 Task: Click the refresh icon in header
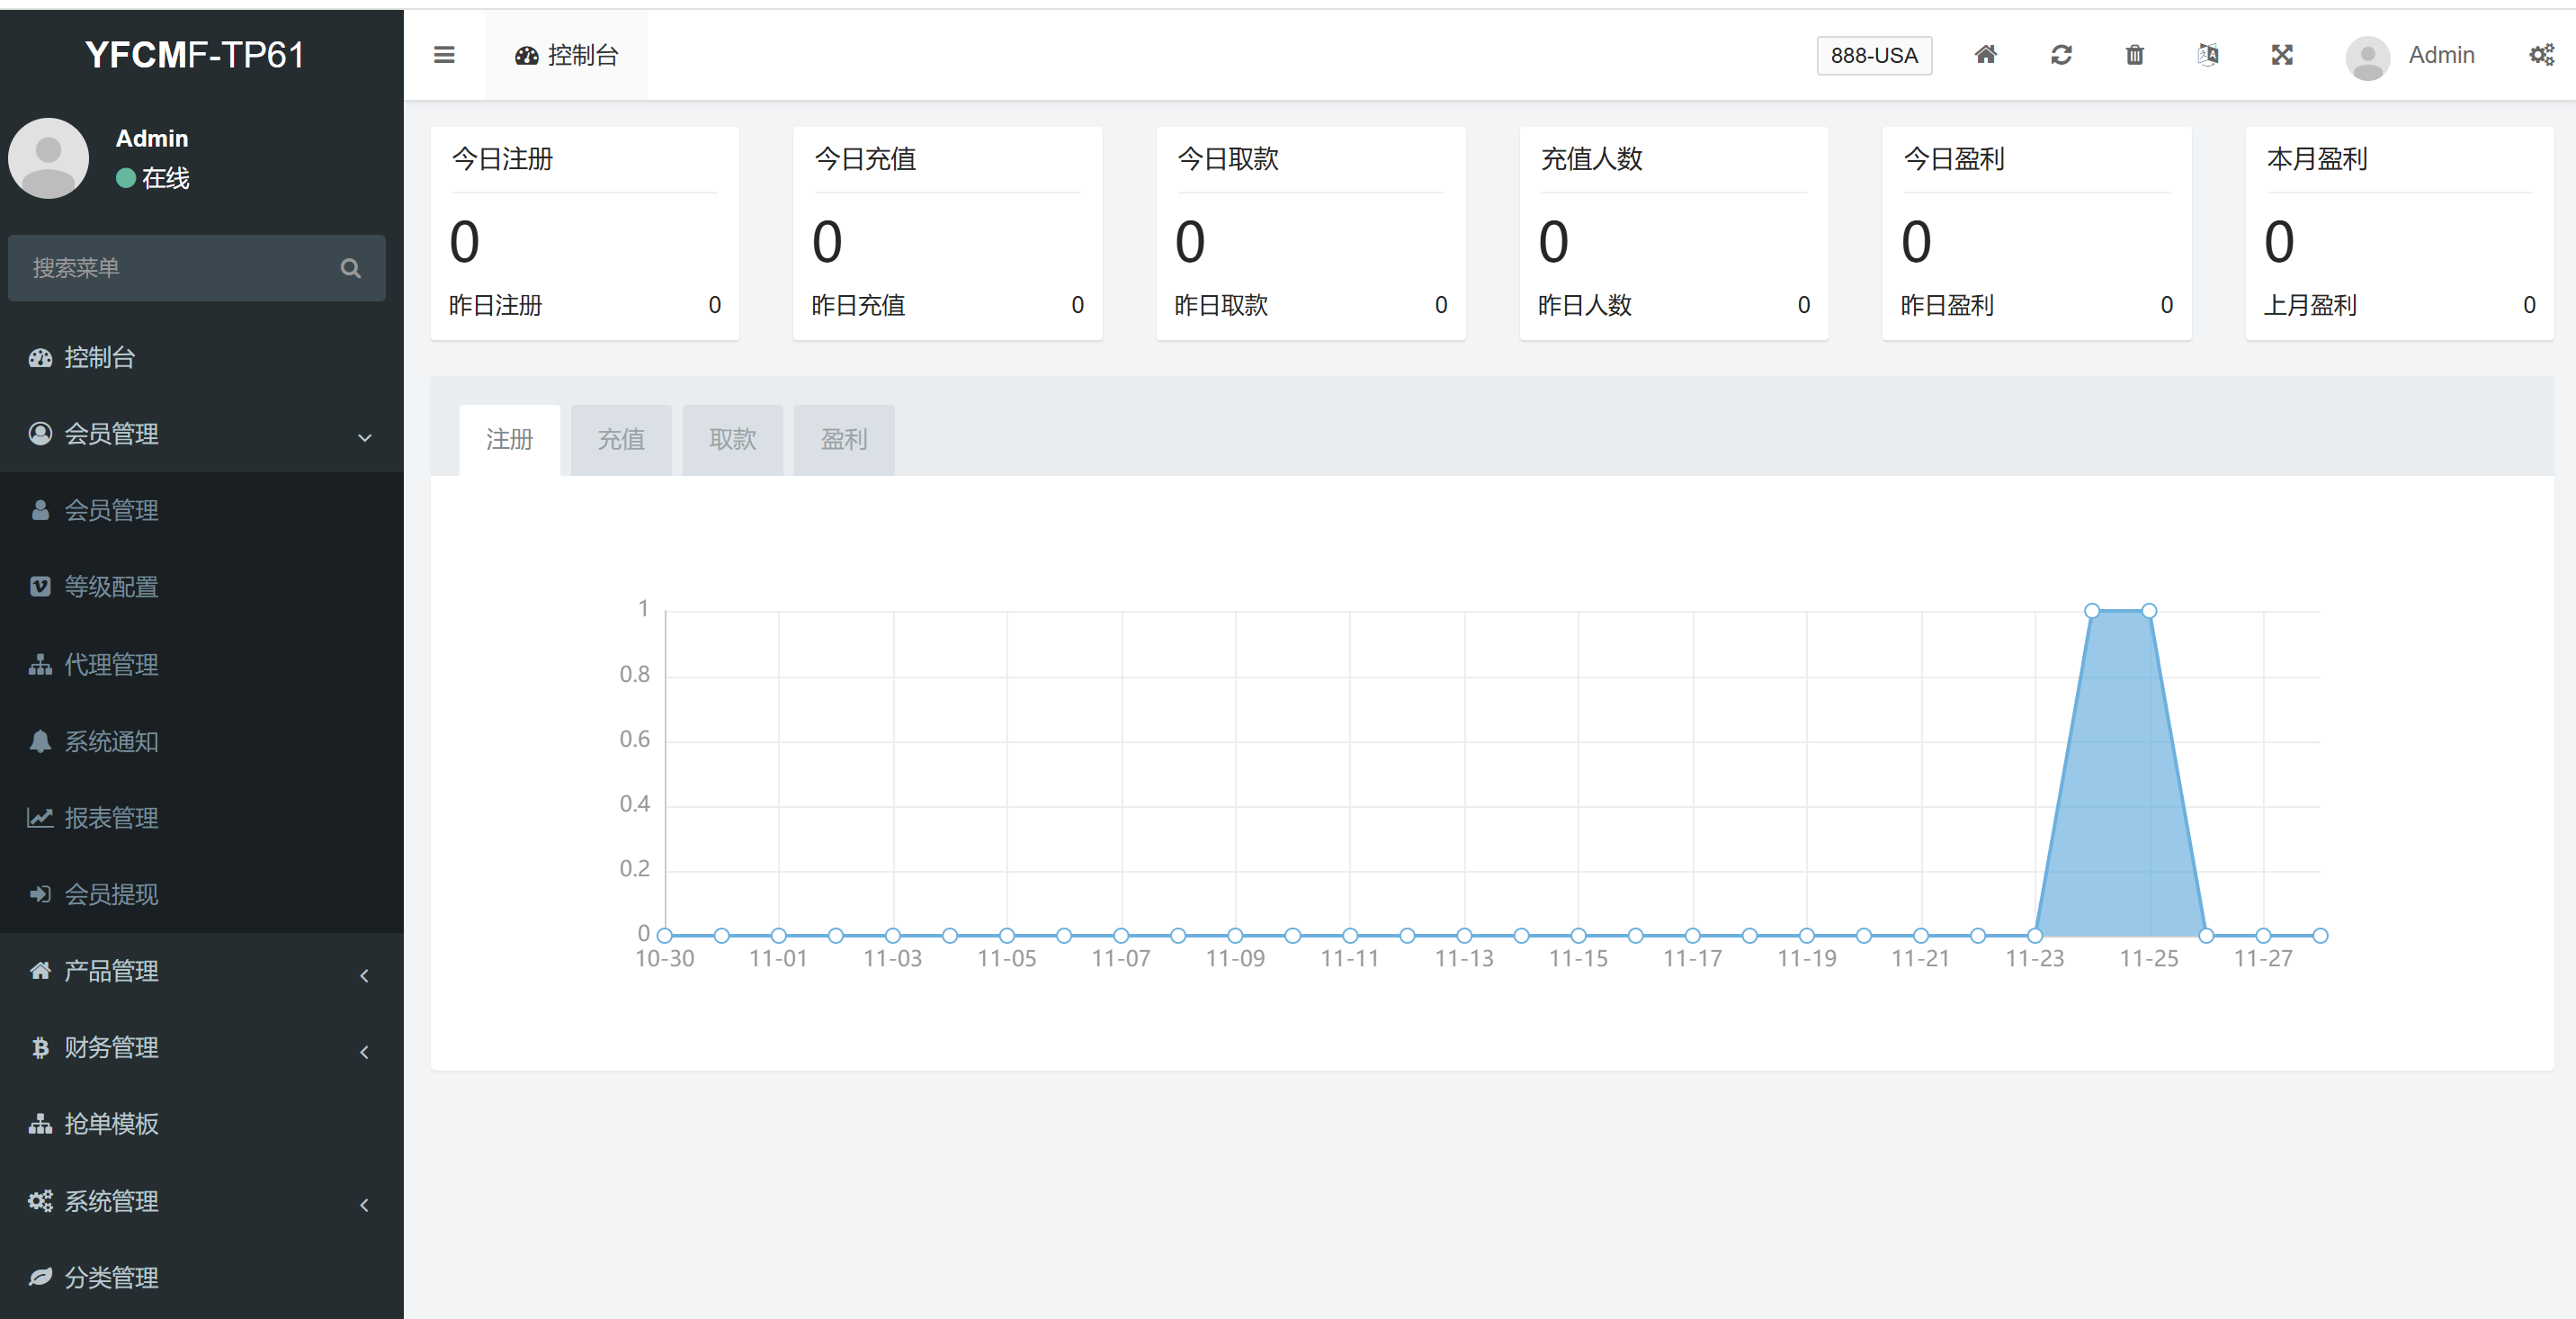(2060, 55)
